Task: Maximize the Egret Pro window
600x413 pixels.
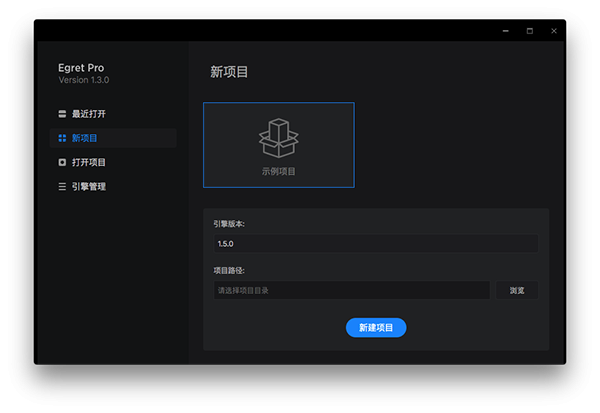Action: pyautogui.click(x=530, y=31)
